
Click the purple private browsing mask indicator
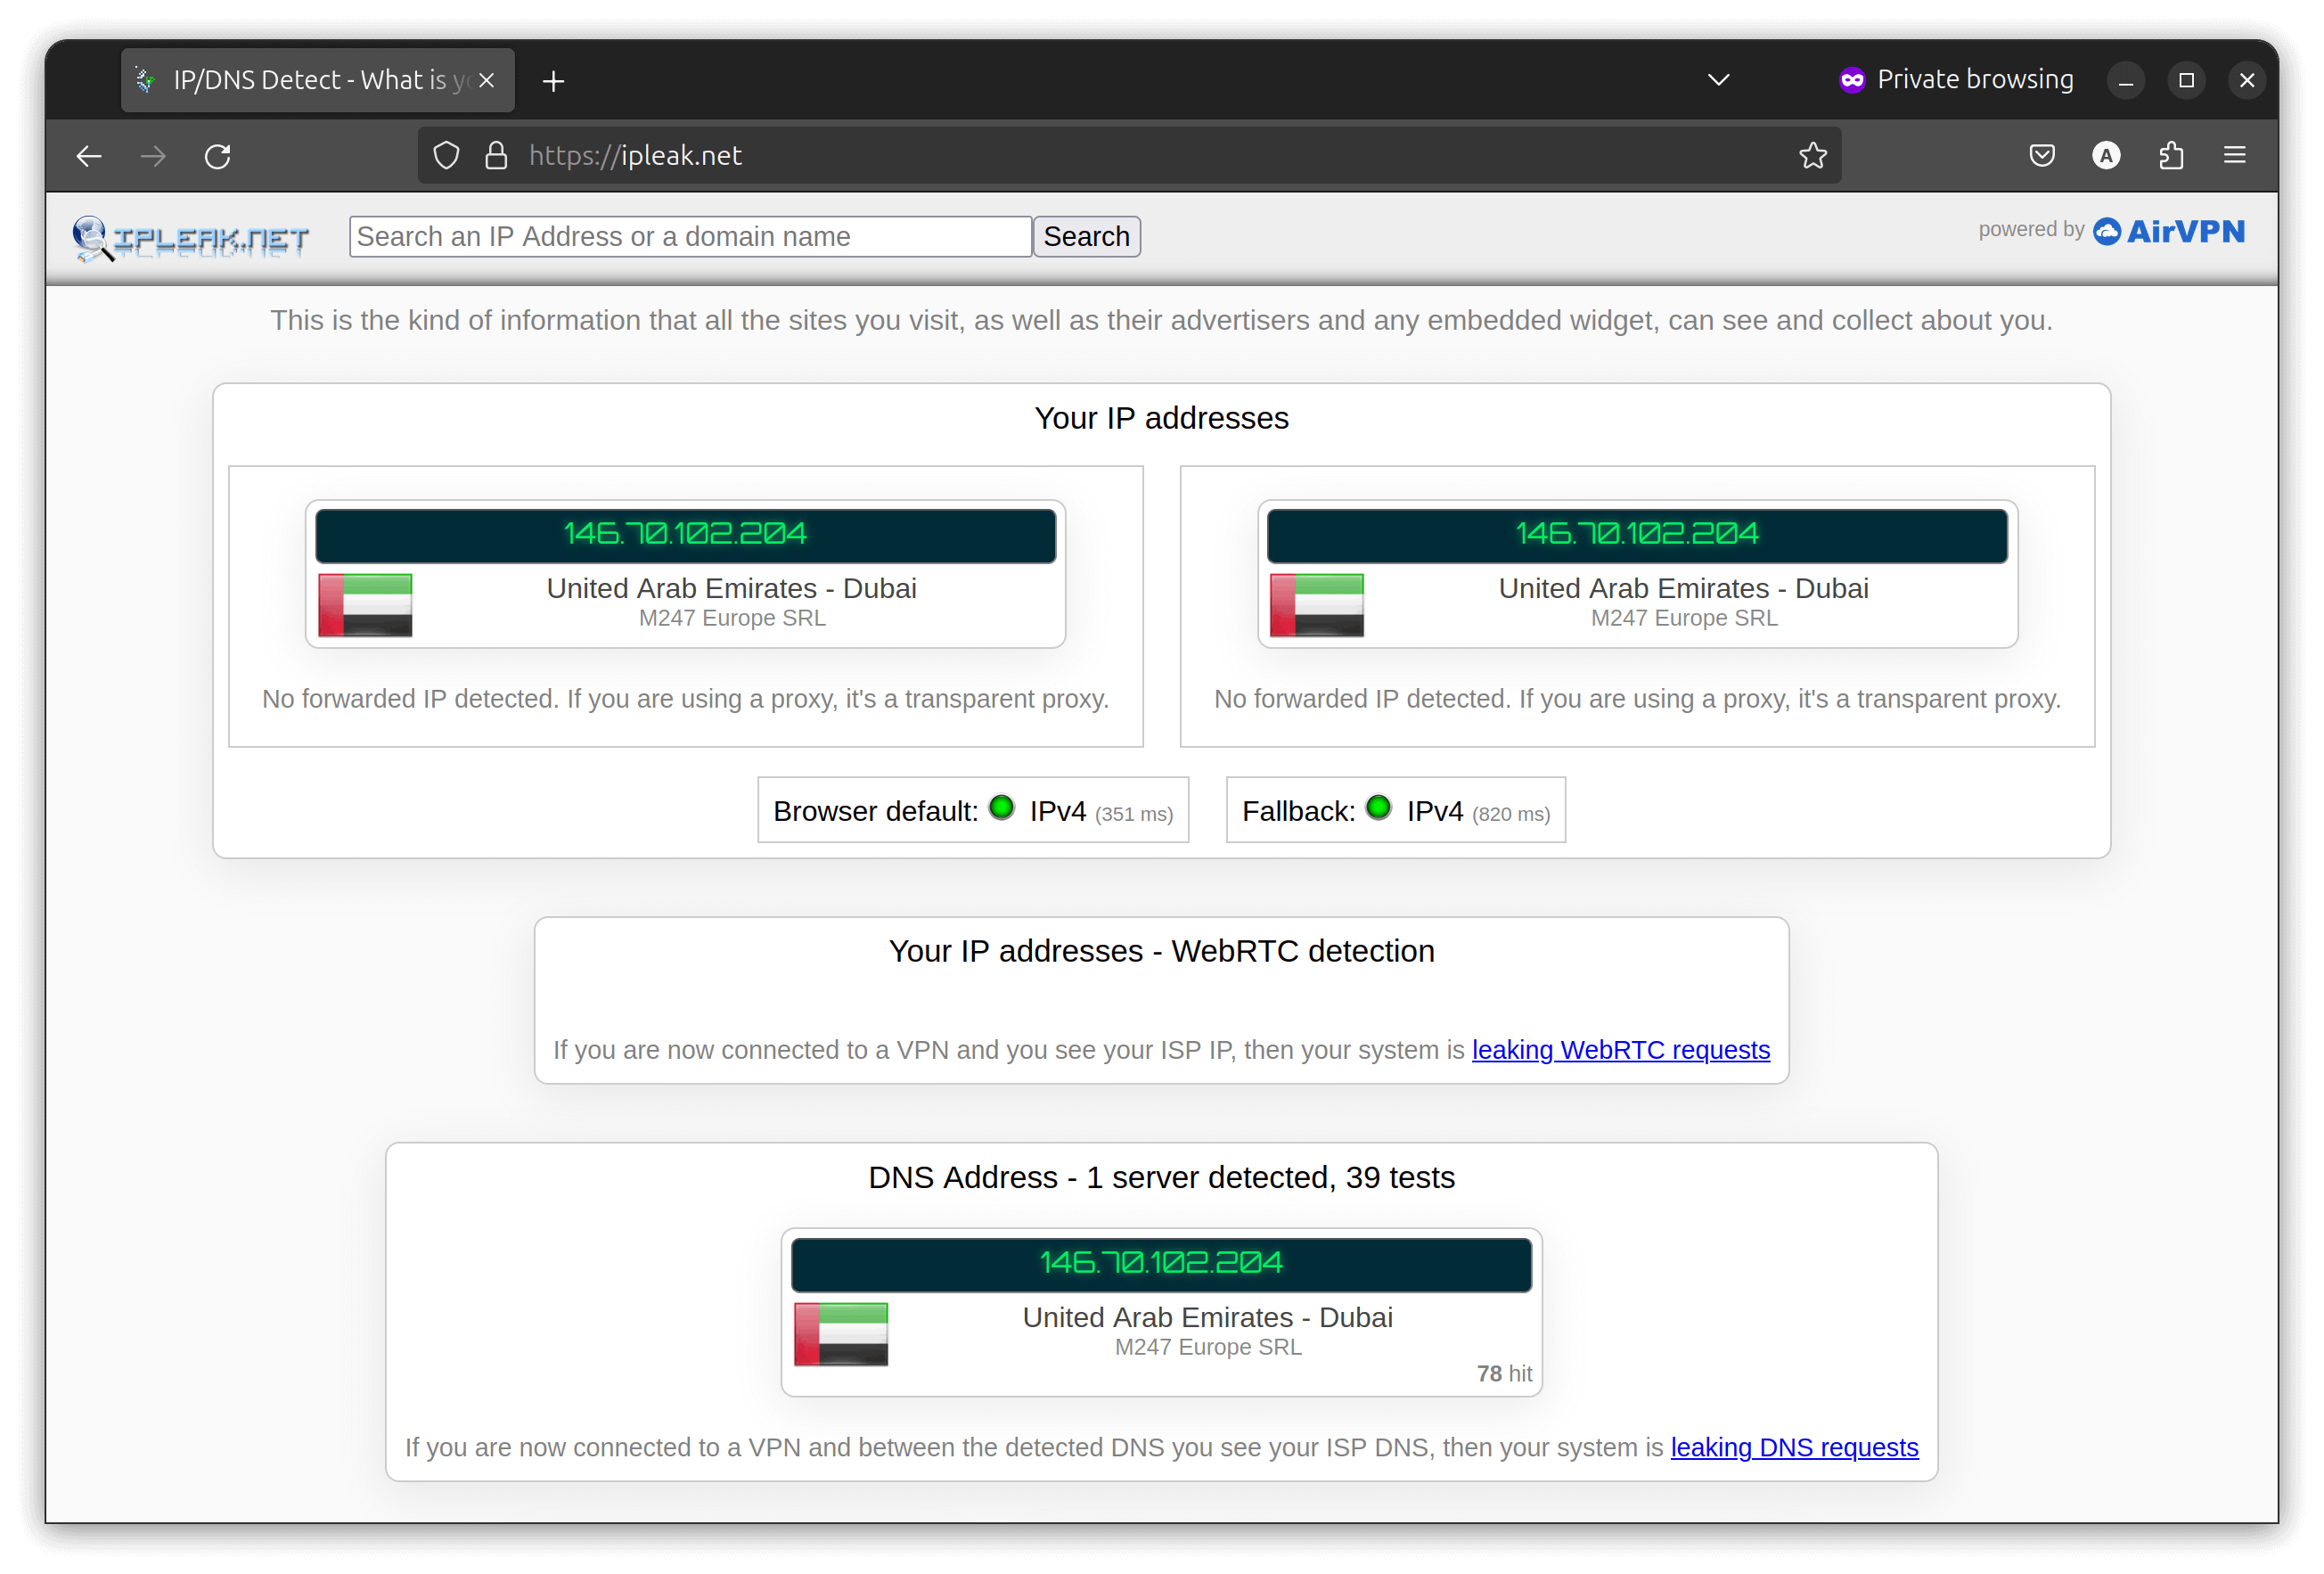tap(1851, 78)
